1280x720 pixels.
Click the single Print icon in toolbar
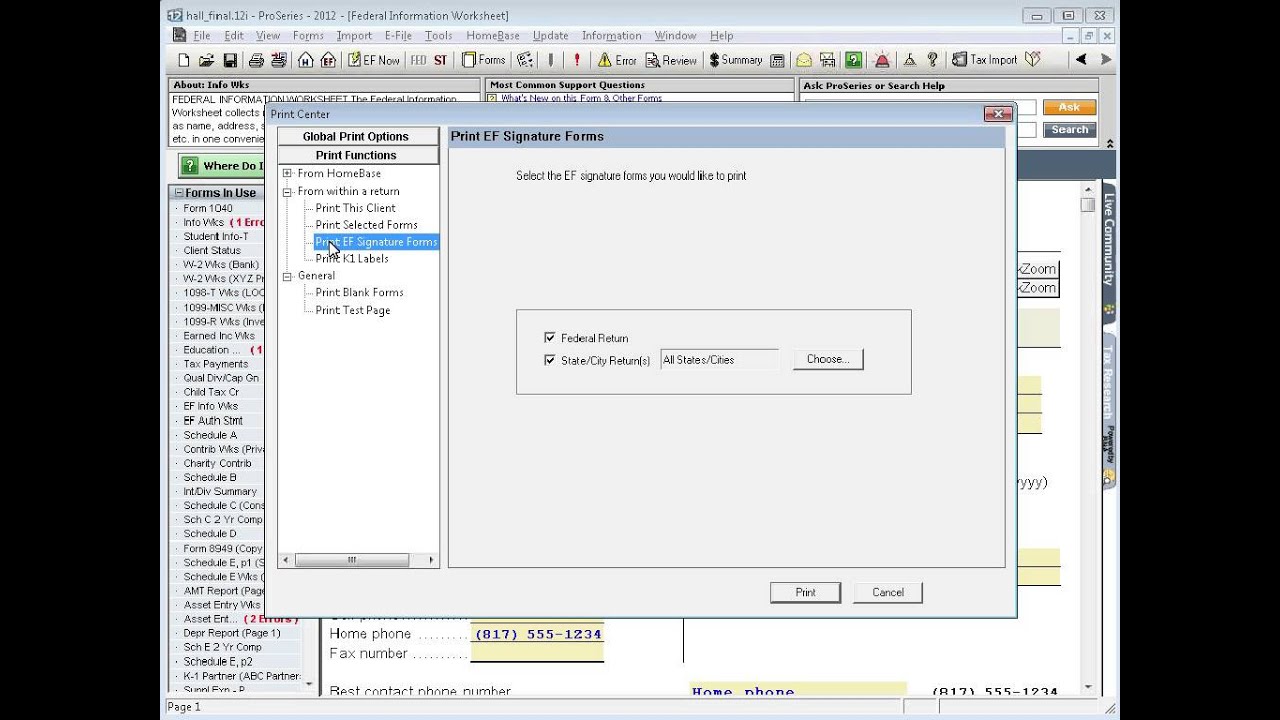tap(256, 60)
